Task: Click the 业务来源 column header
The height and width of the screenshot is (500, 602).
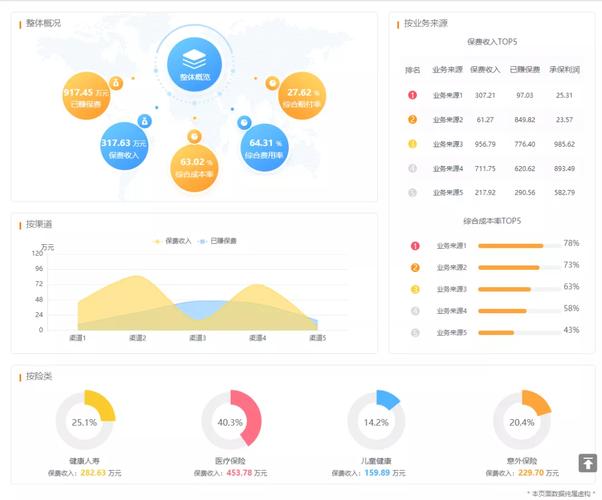Action: pos(447,70)
